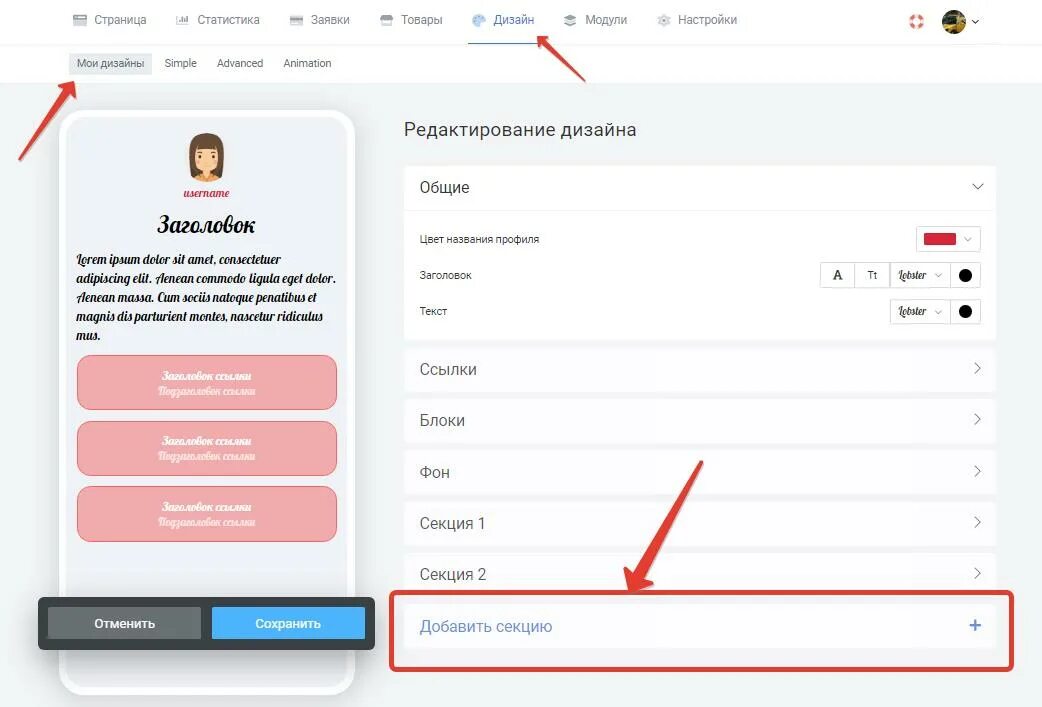Click the Отменить button
The height and width of the screenshot is (707, 1042).
pos(124,623)
